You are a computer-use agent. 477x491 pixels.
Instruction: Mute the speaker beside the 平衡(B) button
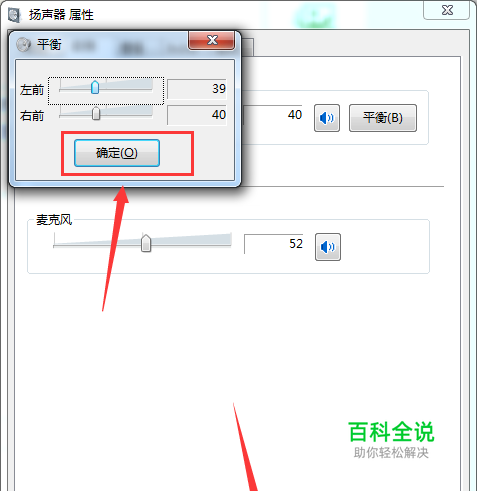point(327,118)
